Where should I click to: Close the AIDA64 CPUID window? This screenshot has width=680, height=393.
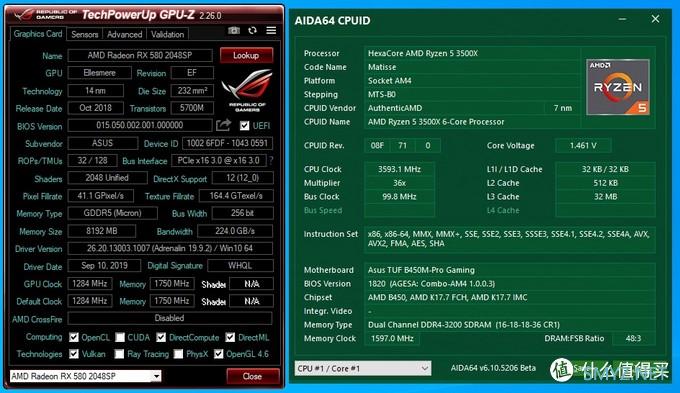tap(655, 19)
